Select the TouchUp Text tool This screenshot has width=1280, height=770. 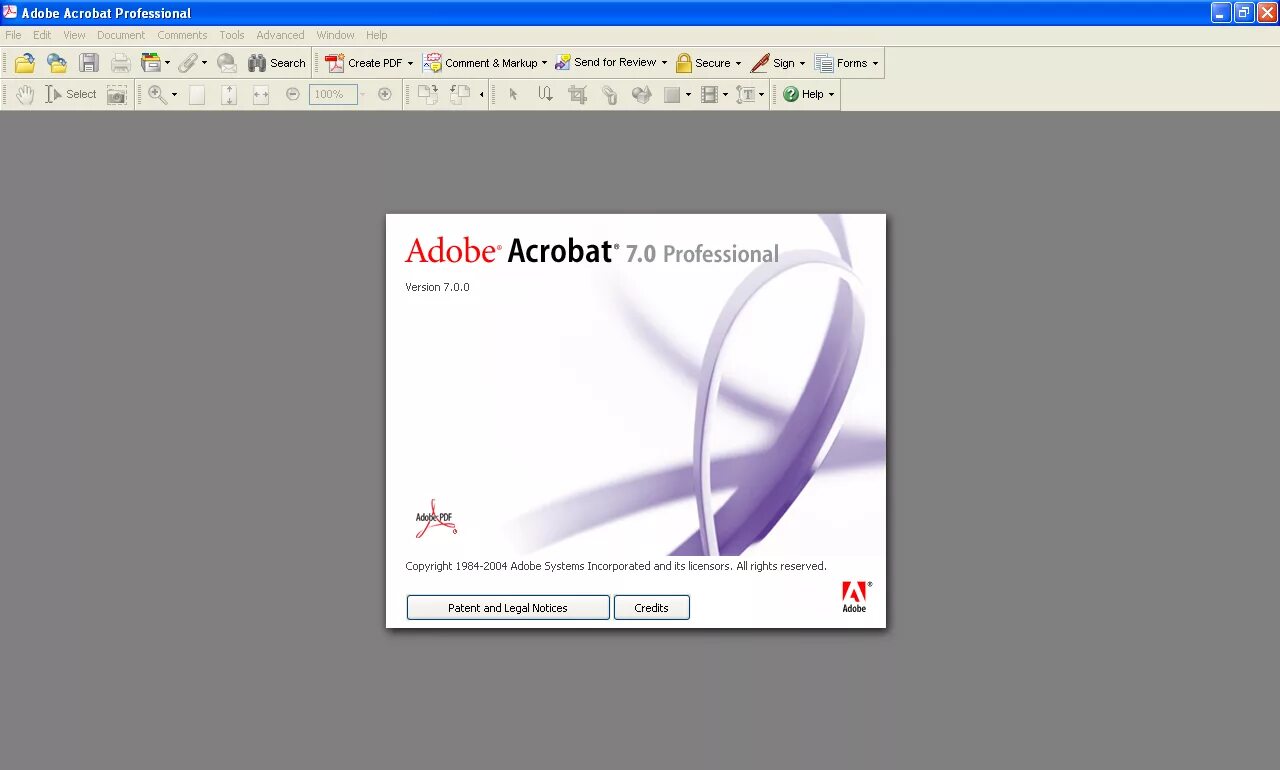pos(746,94)
